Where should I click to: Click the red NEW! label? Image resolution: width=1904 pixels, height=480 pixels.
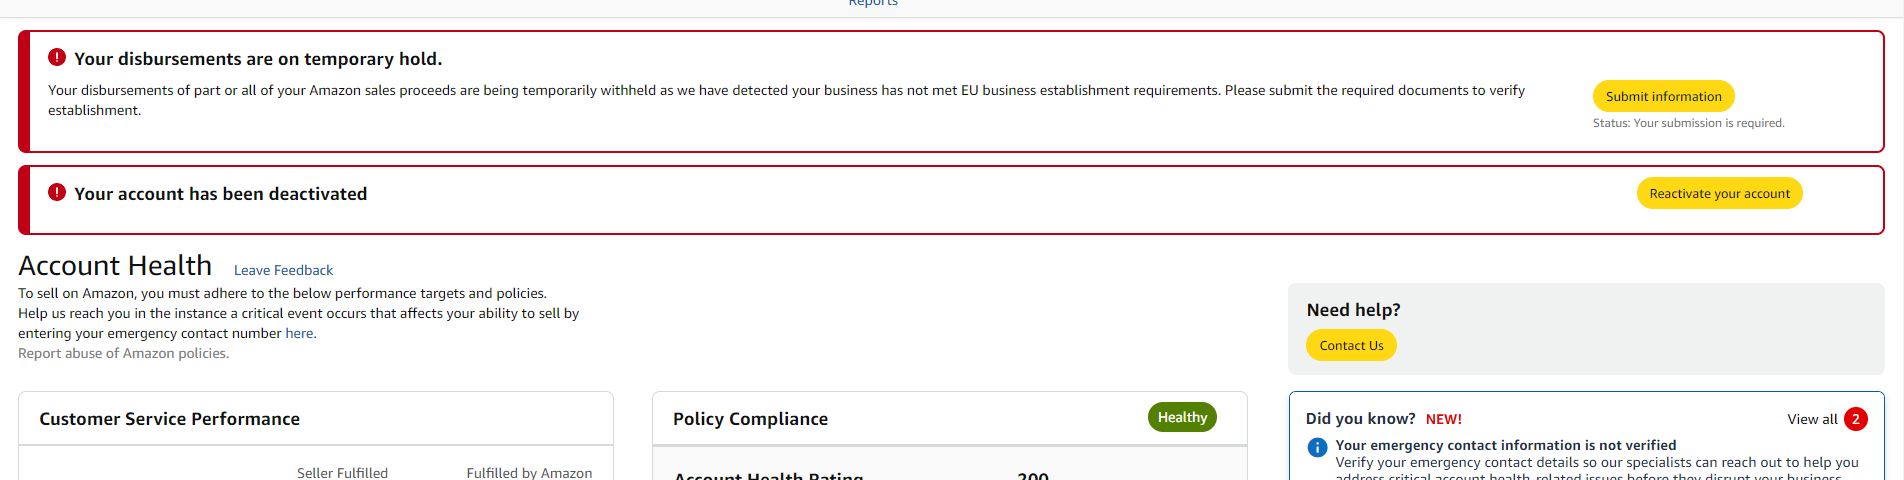tap(1443, 419)
